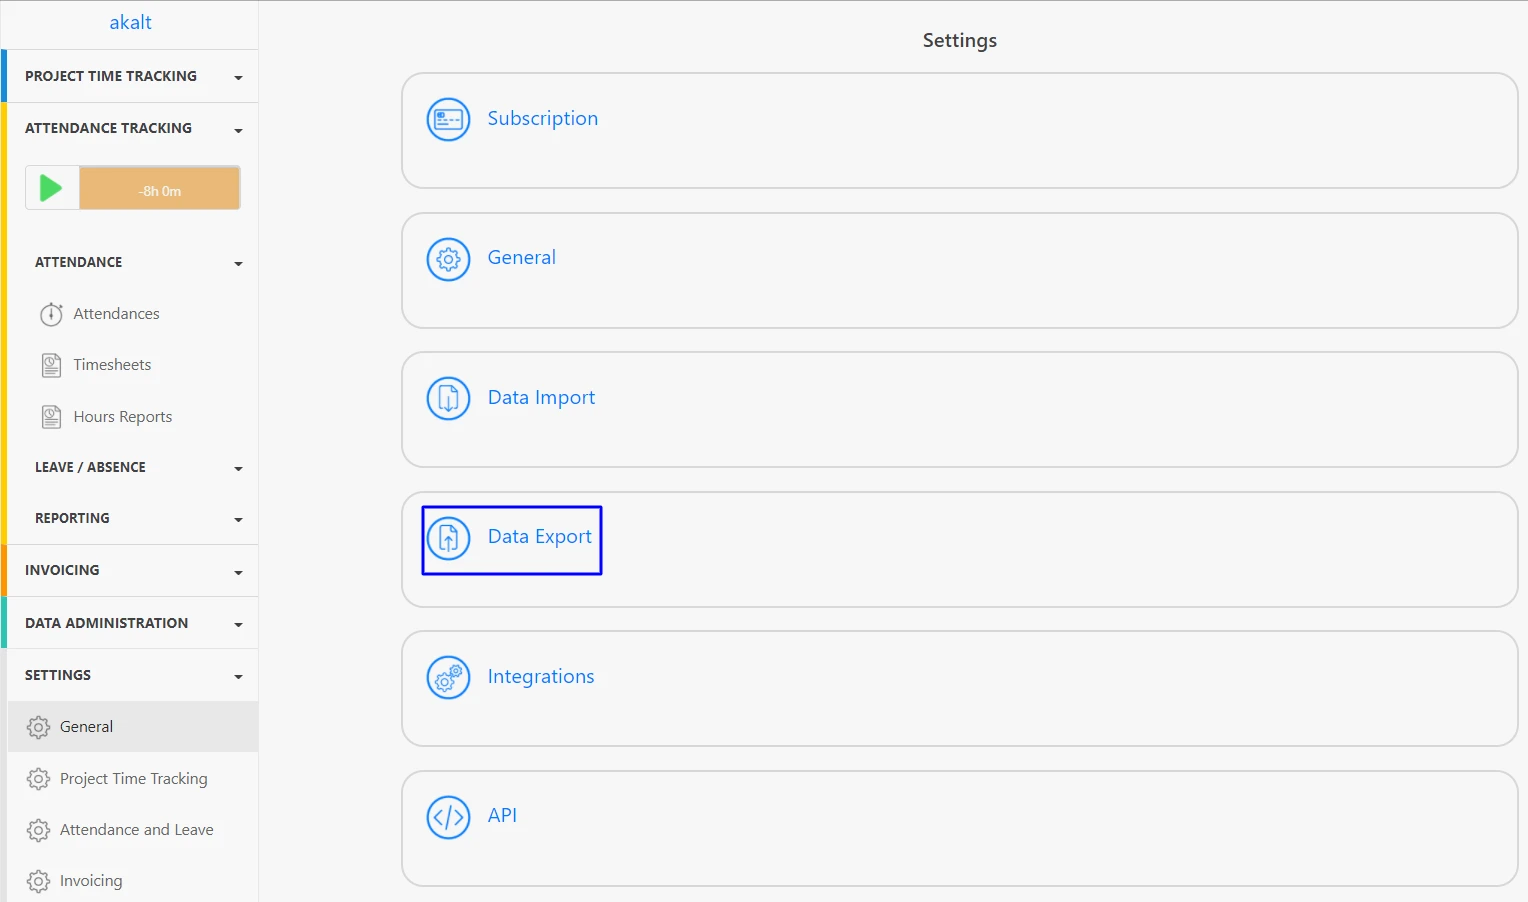Click the akalt account link

(x=130, y=21)
